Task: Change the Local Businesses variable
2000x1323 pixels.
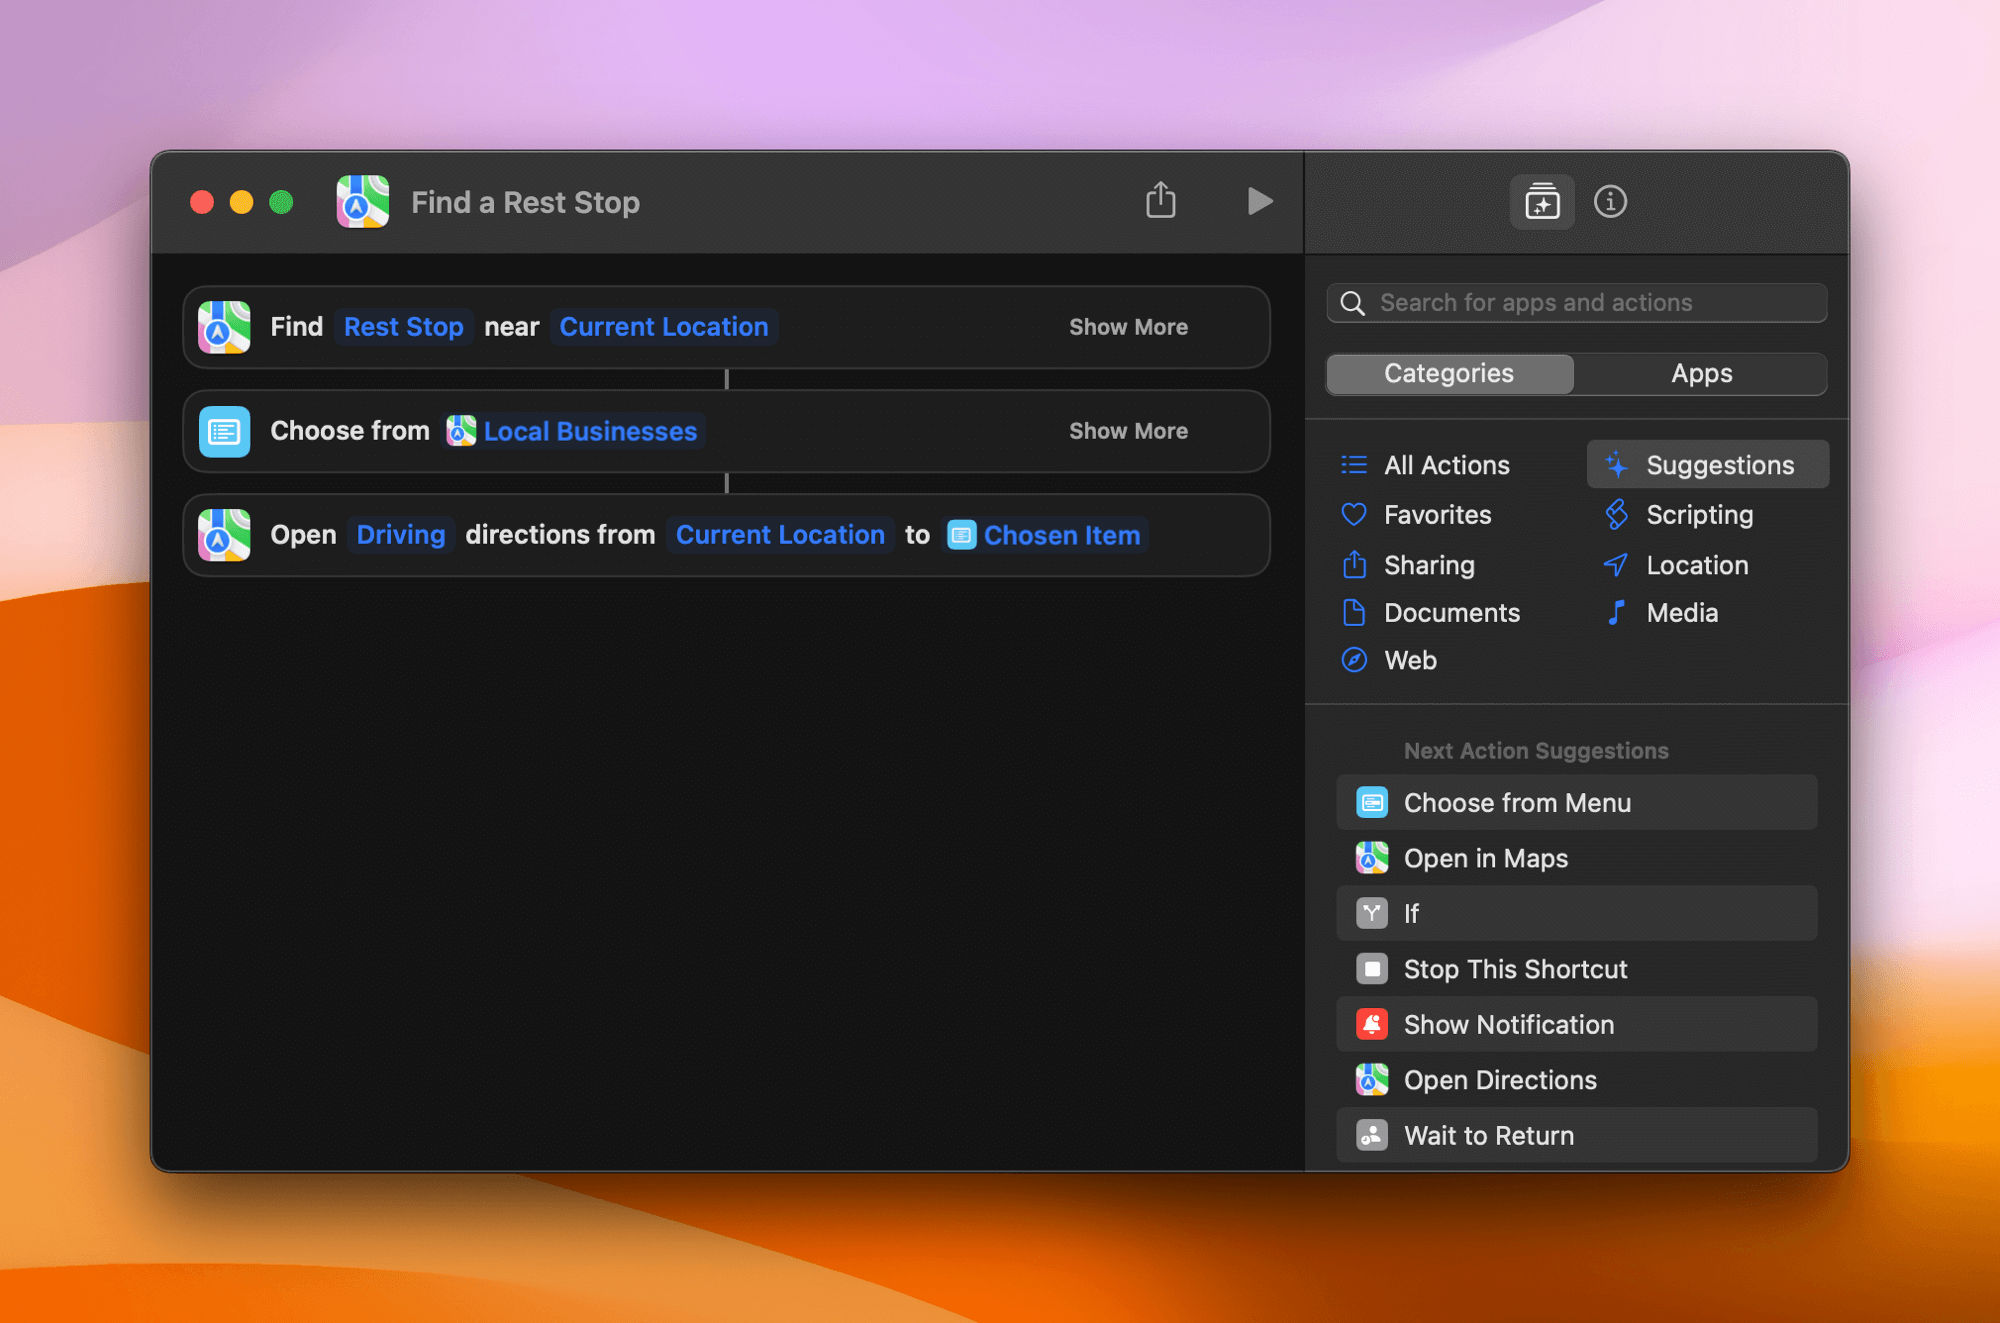Action: (573, 431)
